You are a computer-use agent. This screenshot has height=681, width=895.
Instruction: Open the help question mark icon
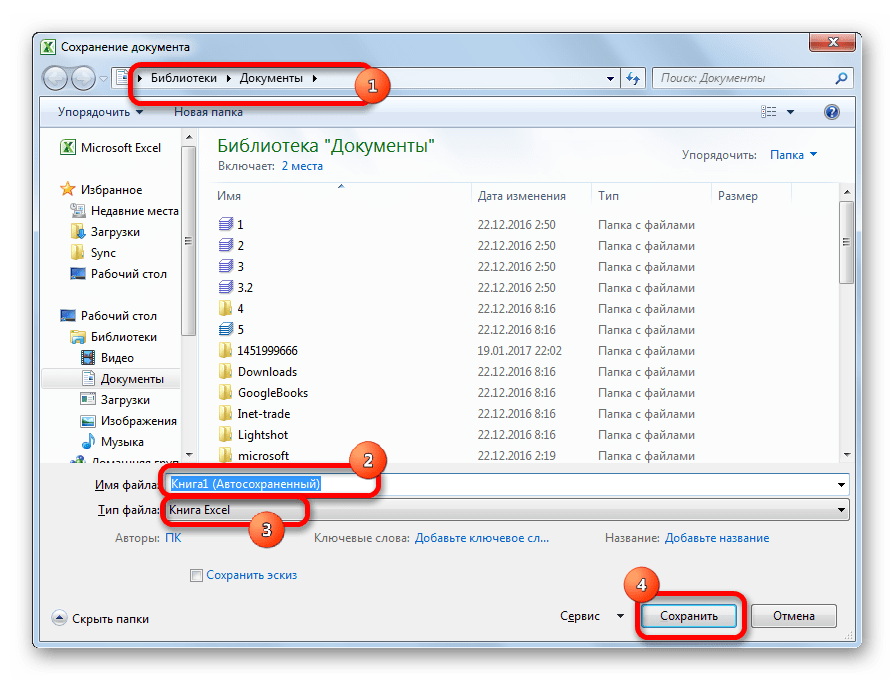pos(831,112)
